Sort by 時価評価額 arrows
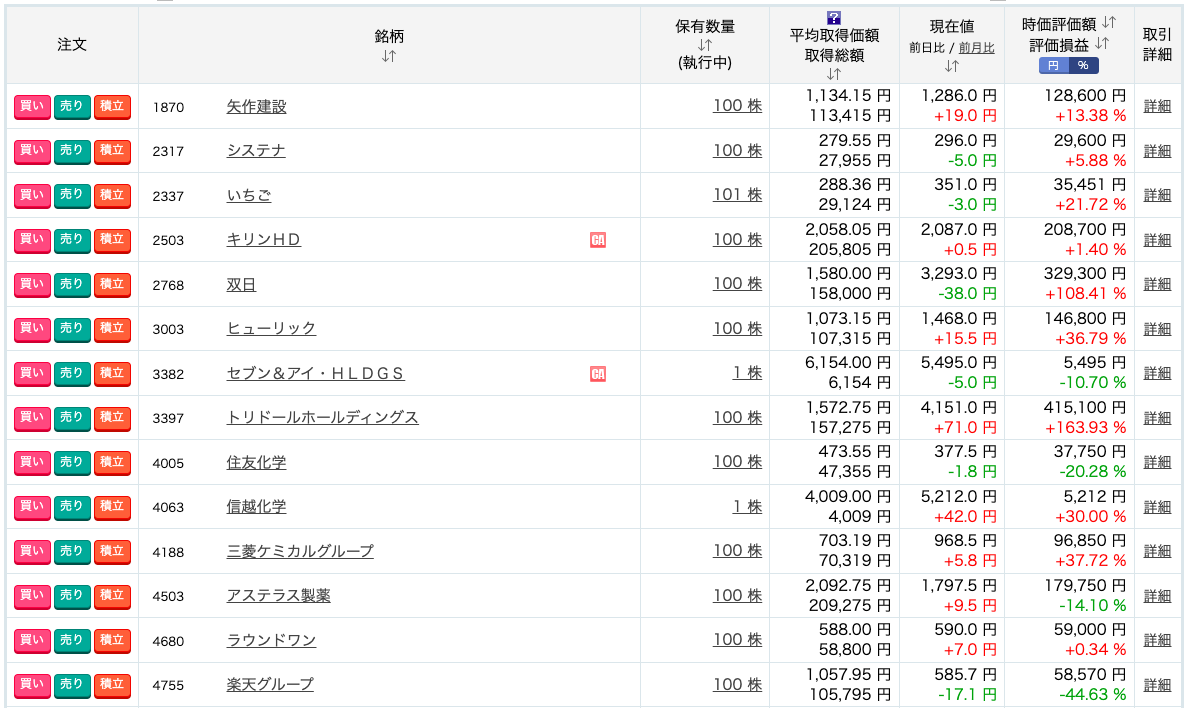 pyautogui.click(x=1109, y=23)
